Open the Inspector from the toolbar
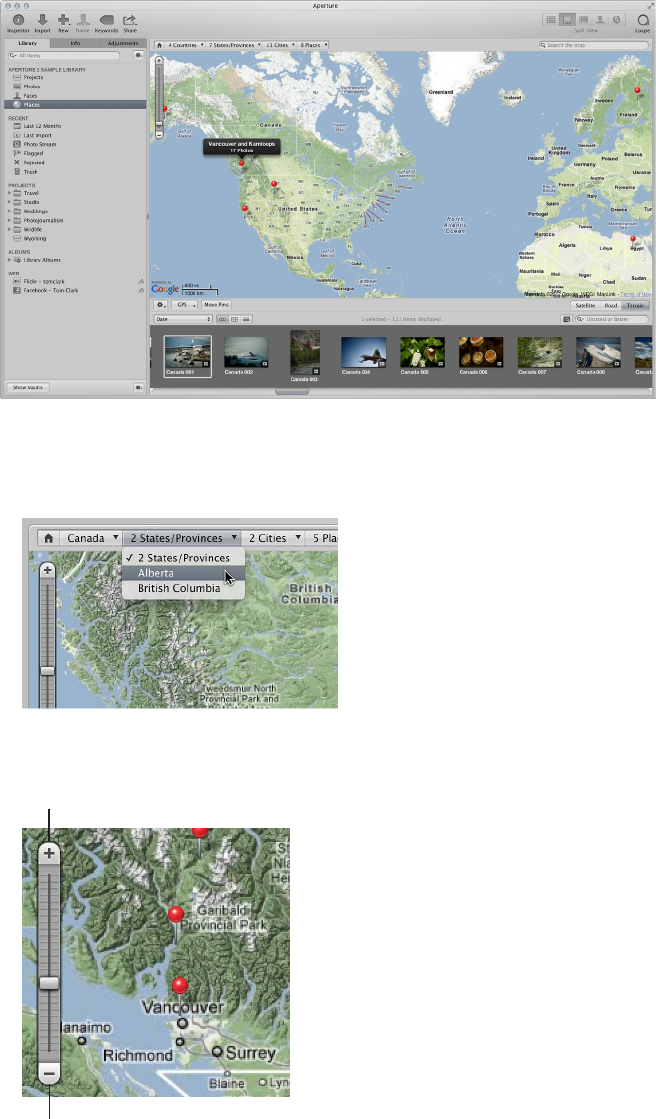Screen dimensions: 656x1119 (x=19, y=23)
